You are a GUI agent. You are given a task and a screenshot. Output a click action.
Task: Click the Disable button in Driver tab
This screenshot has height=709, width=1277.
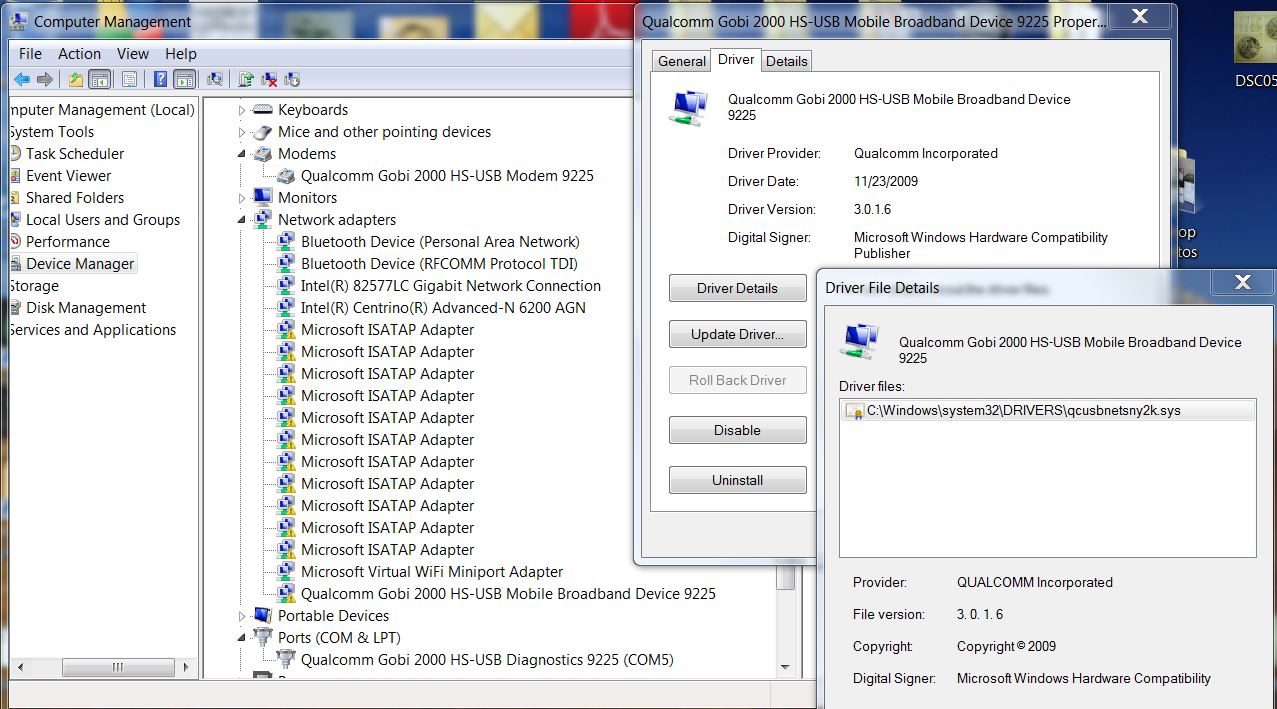(x=738, y=430)
